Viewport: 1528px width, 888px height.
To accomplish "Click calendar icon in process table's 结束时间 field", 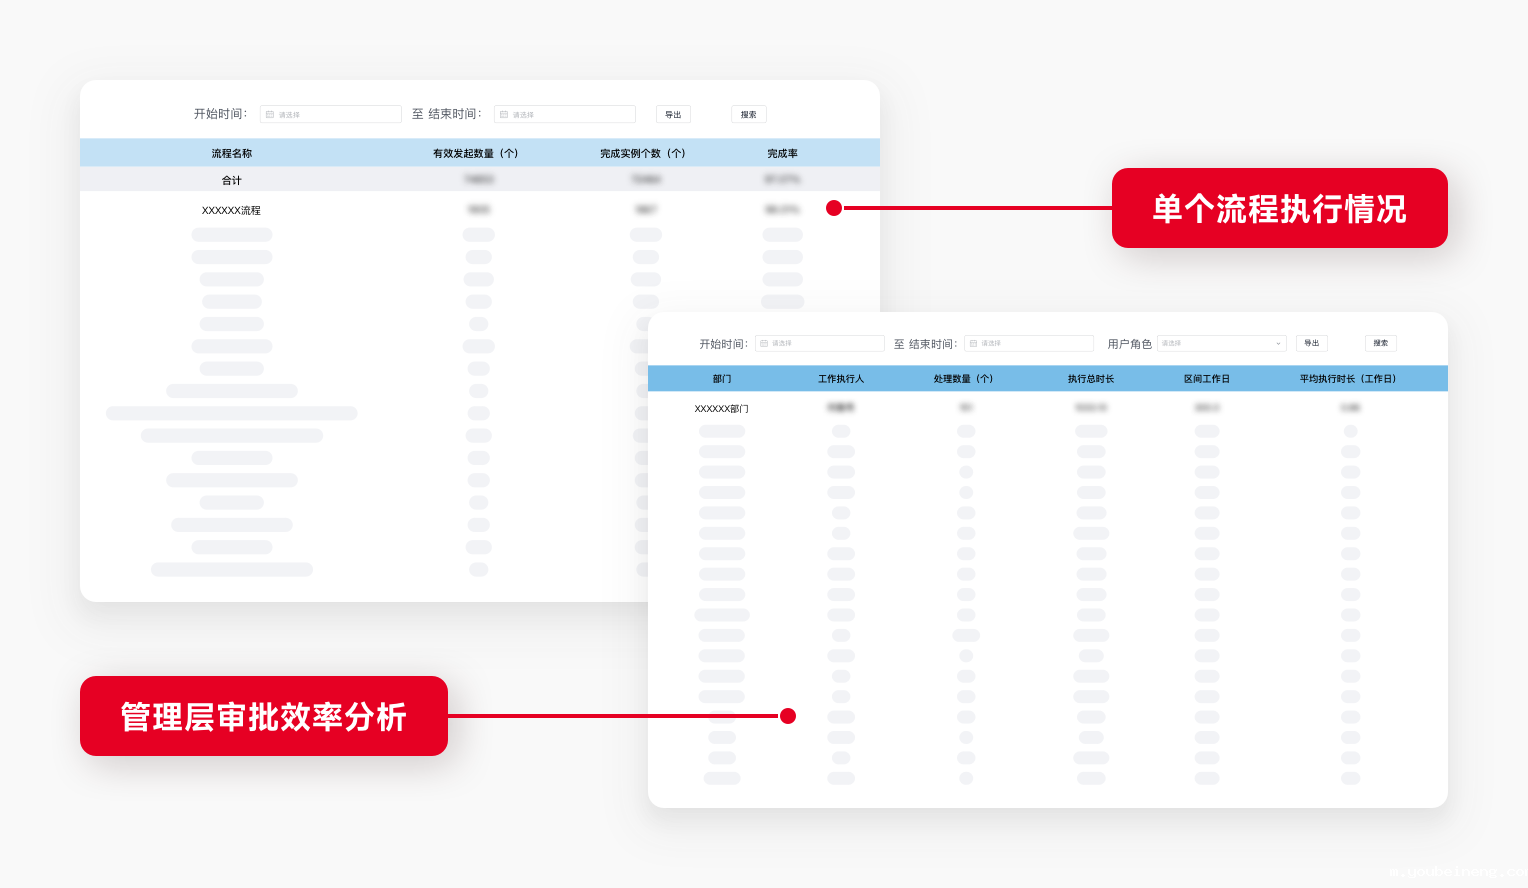I will pyautogui.click(x=504, y=115).
